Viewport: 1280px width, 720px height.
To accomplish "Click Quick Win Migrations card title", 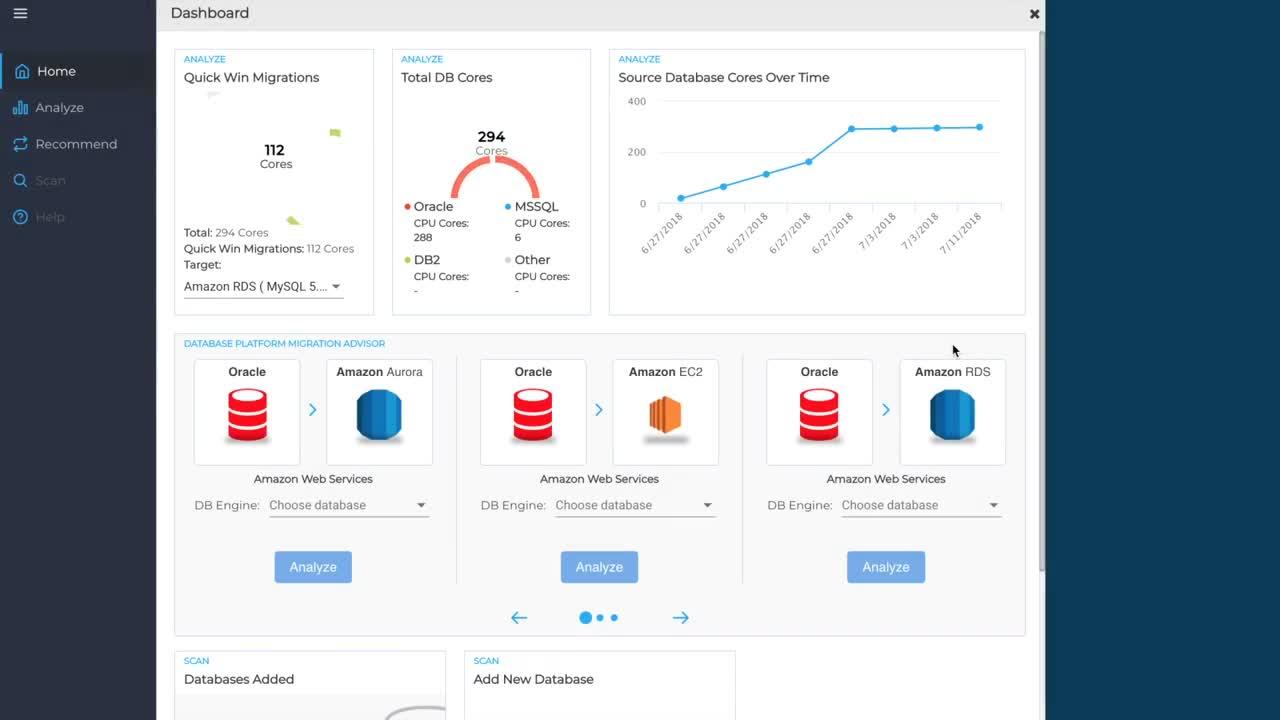I will [252, 77].
